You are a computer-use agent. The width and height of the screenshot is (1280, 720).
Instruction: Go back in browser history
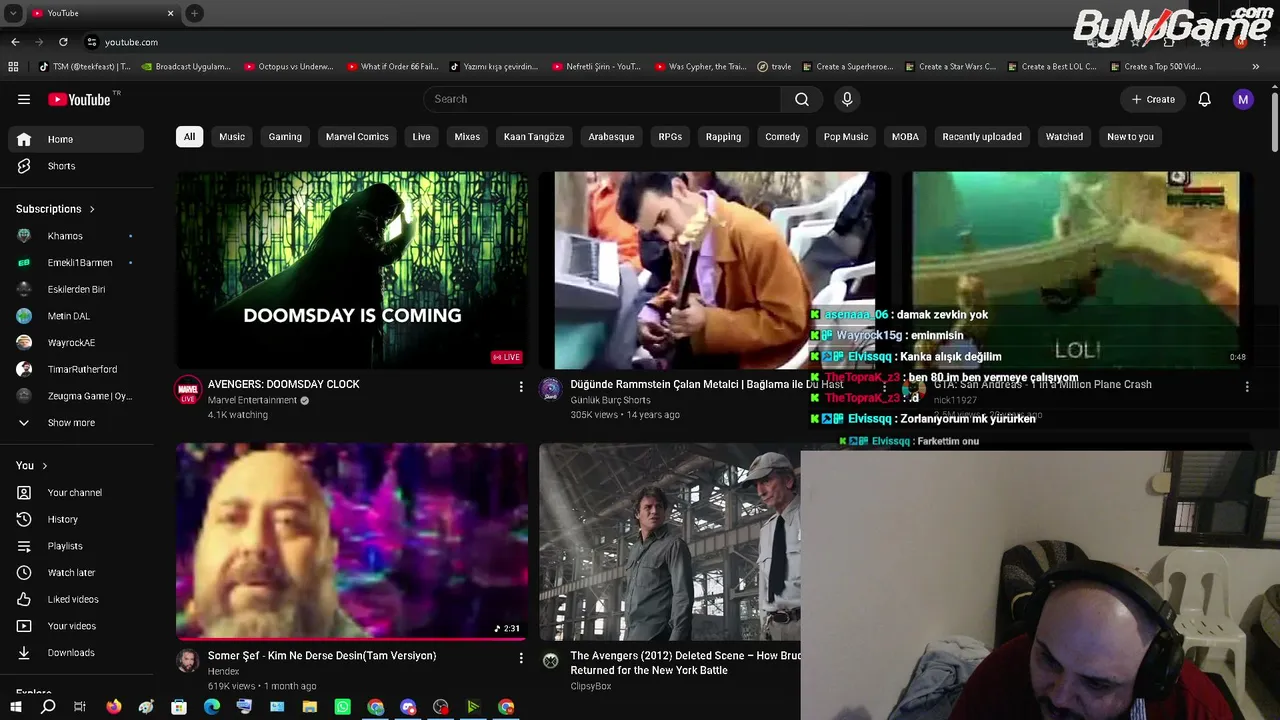coord(15,42)
